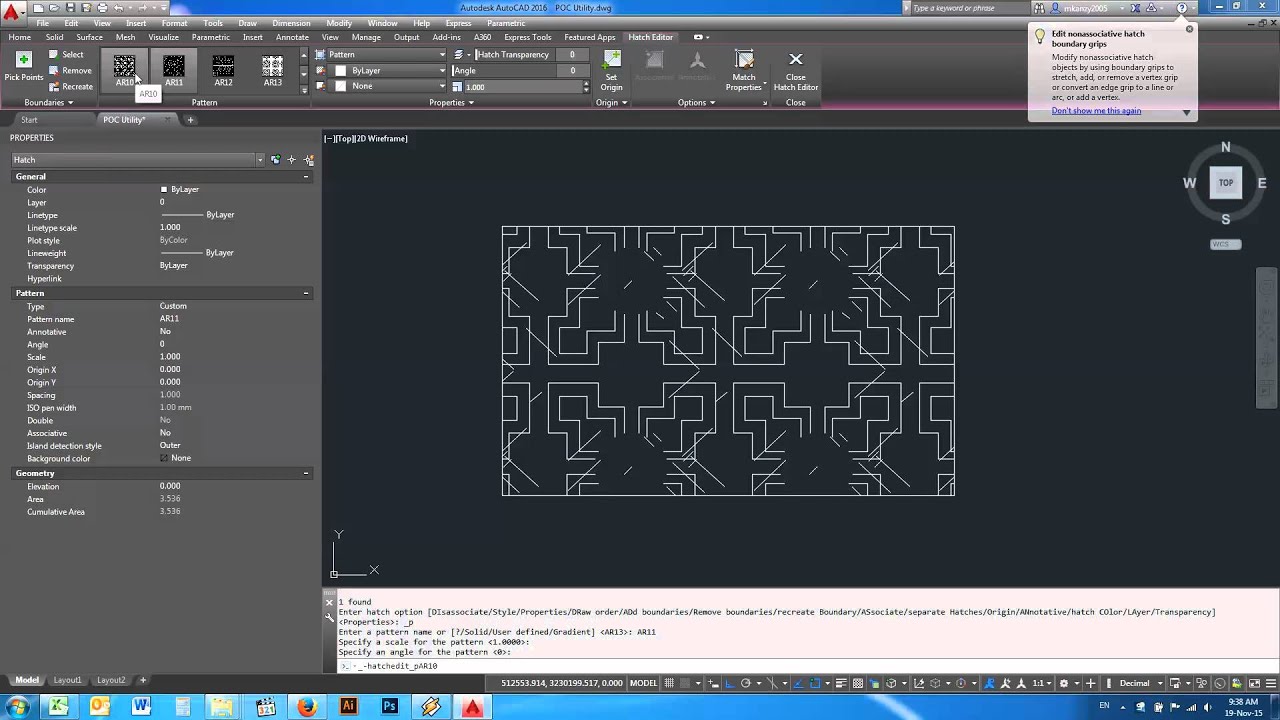Choose the AR13 hatch pattern swatch
This screenshot has width=1280, height=720.
point(272,70)
